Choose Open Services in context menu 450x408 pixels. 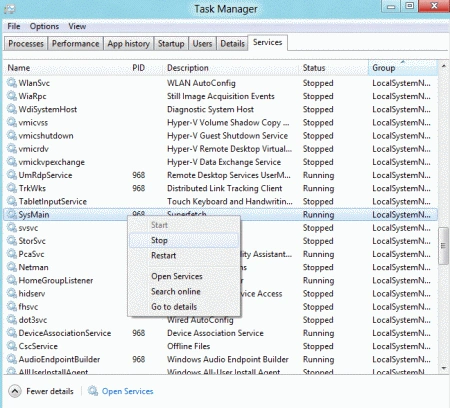184,276
